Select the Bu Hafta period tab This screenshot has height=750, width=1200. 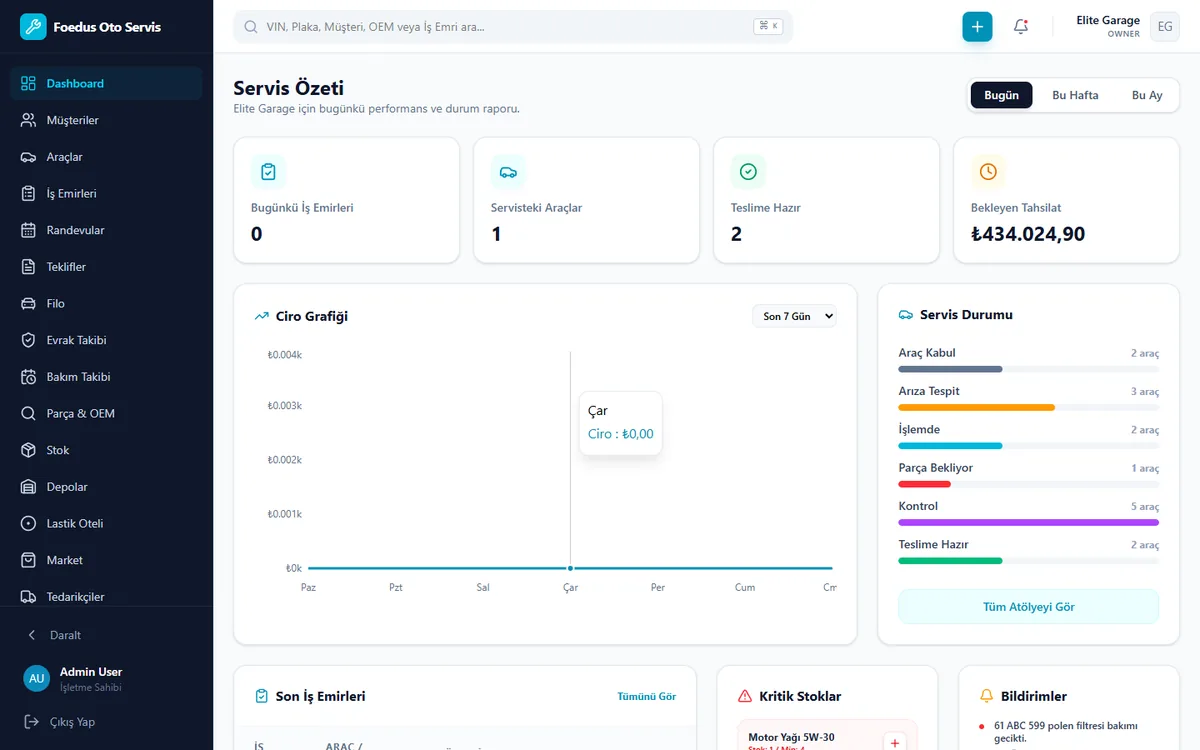(x=1075, y=95)
